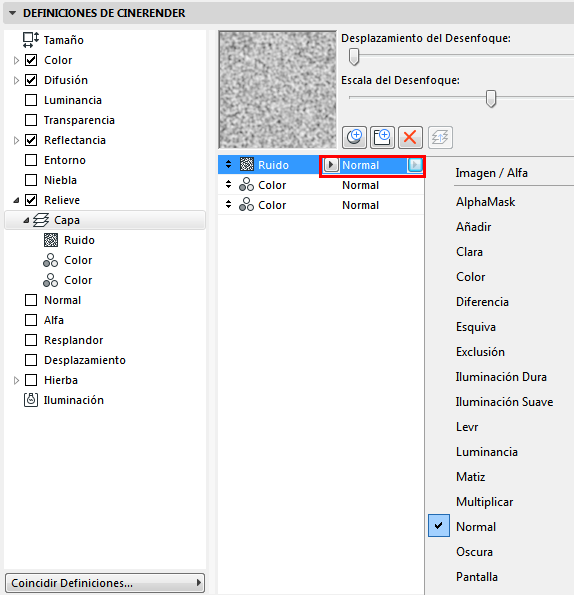Choose Imagen / Alfa from the blend menu

(491, 173)
